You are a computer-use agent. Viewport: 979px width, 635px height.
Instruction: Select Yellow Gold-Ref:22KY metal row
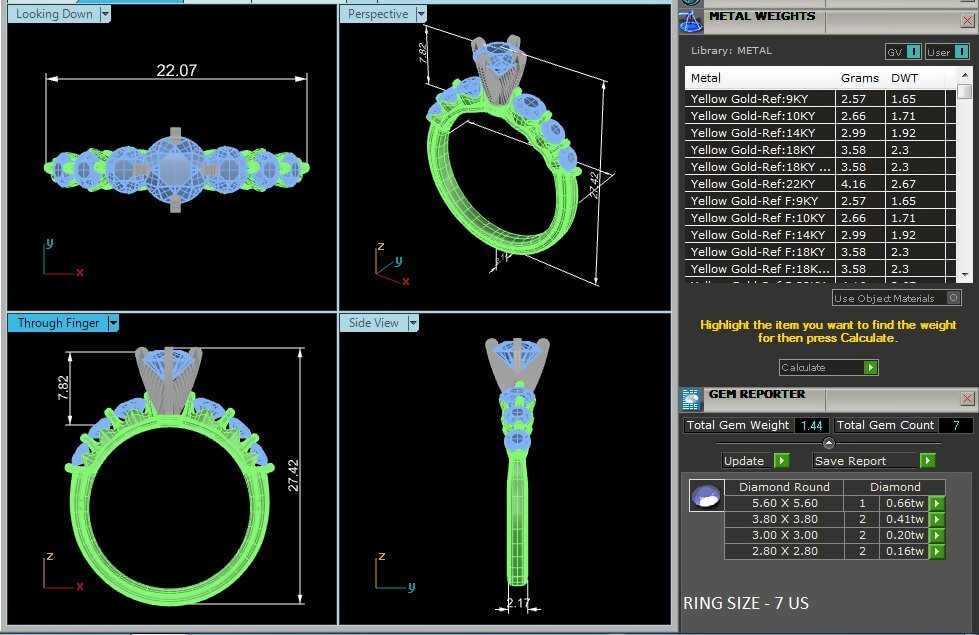[760, 184]
